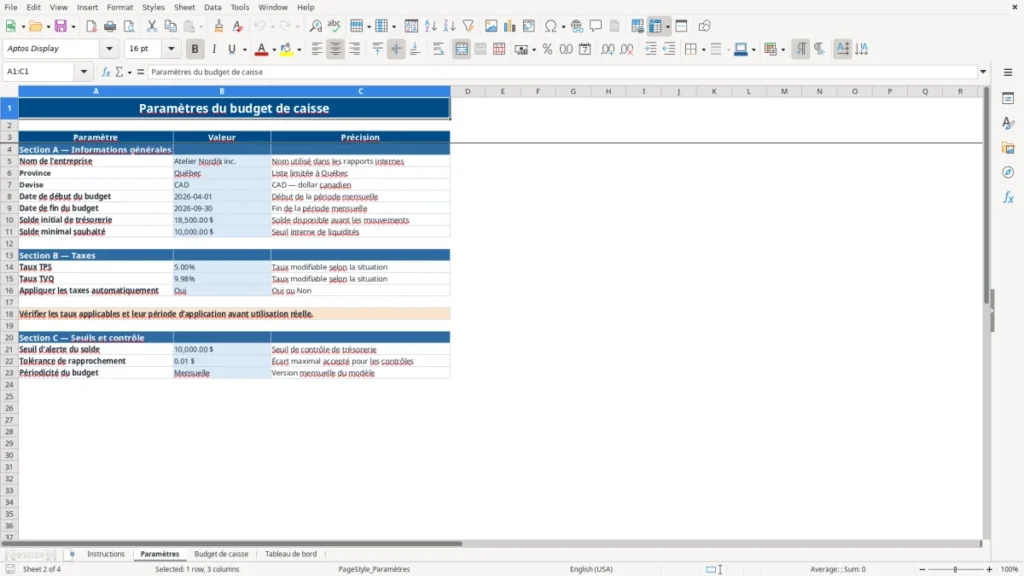Apply AutoFilter with the funnel icon
This screenshot has width=1024, height=576.
(468, 26)
